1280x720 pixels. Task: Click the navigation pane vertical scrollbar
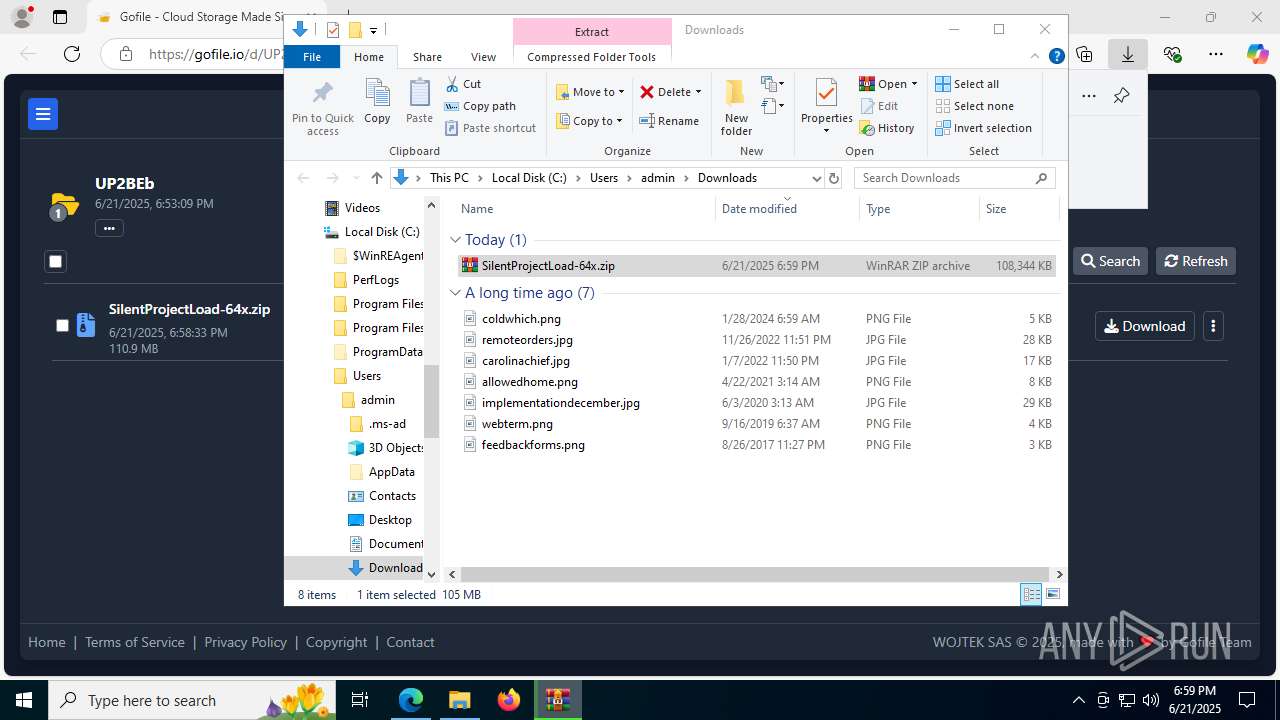click(432, 400)
